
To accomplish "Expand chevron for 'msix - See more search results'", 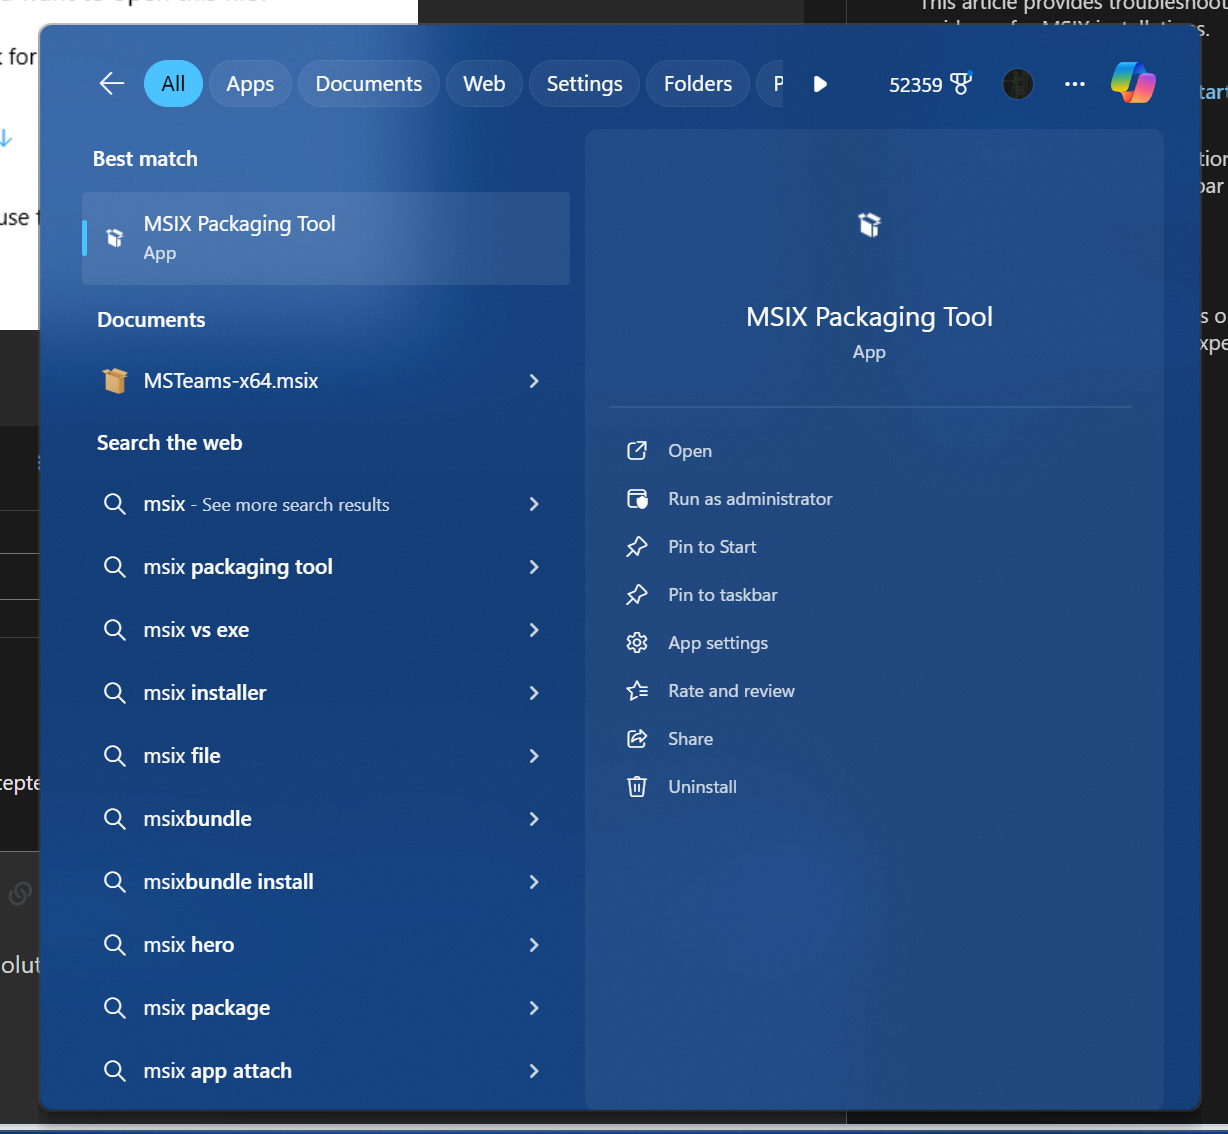I will pos(534,504).
